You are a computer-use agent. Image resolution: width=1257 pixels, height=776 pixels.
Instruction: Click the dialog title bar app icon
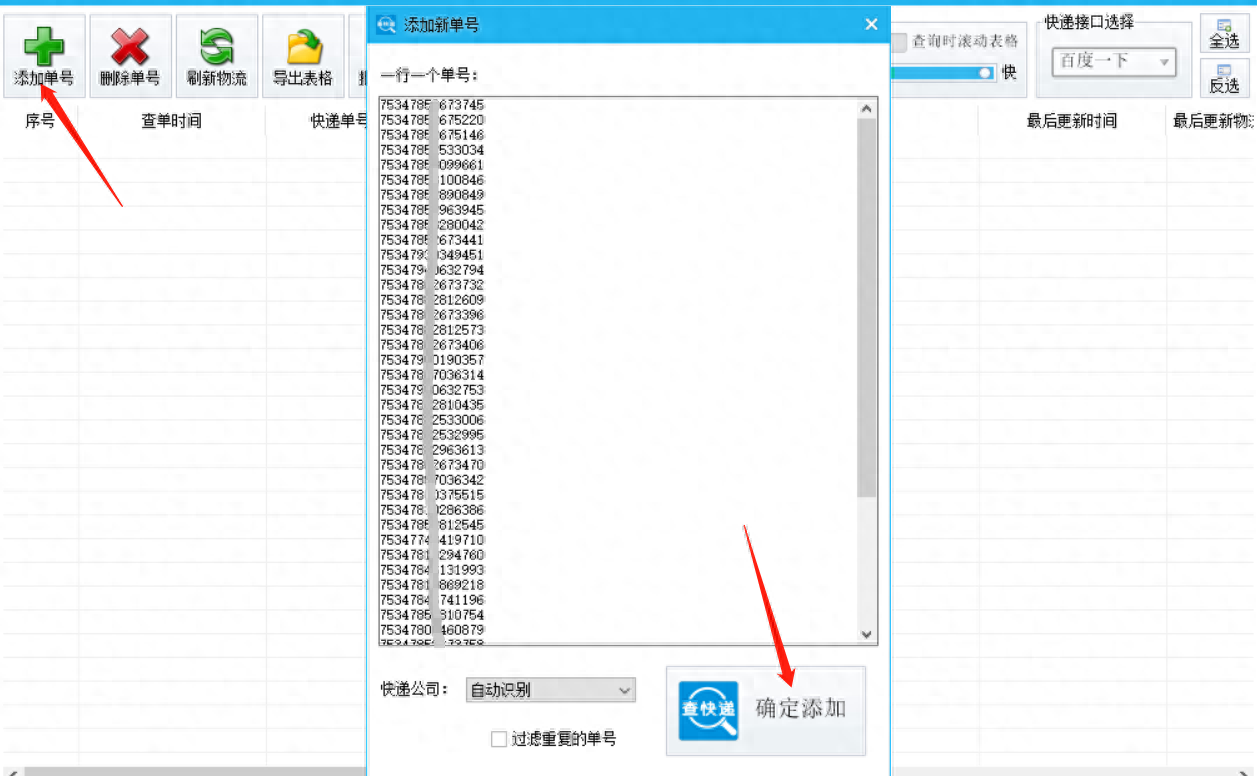386,24
